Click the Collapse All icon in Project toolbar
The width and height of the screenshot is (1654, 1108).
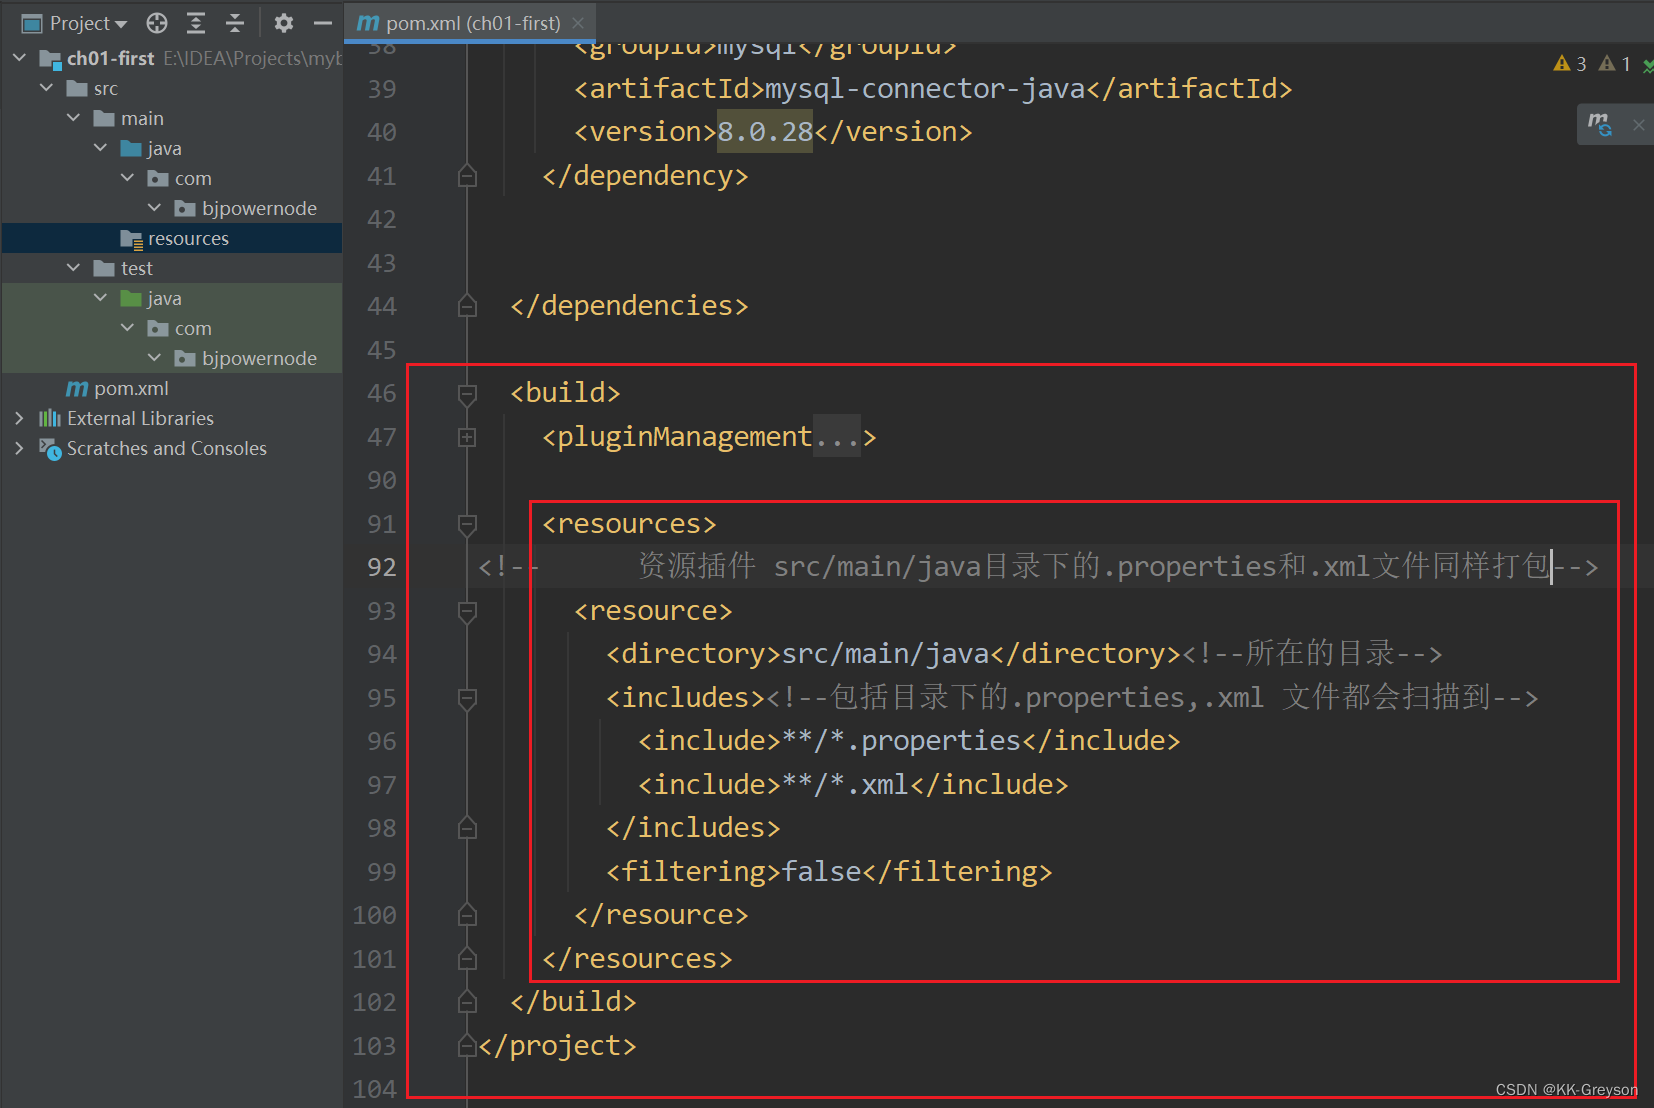(235, 23)
